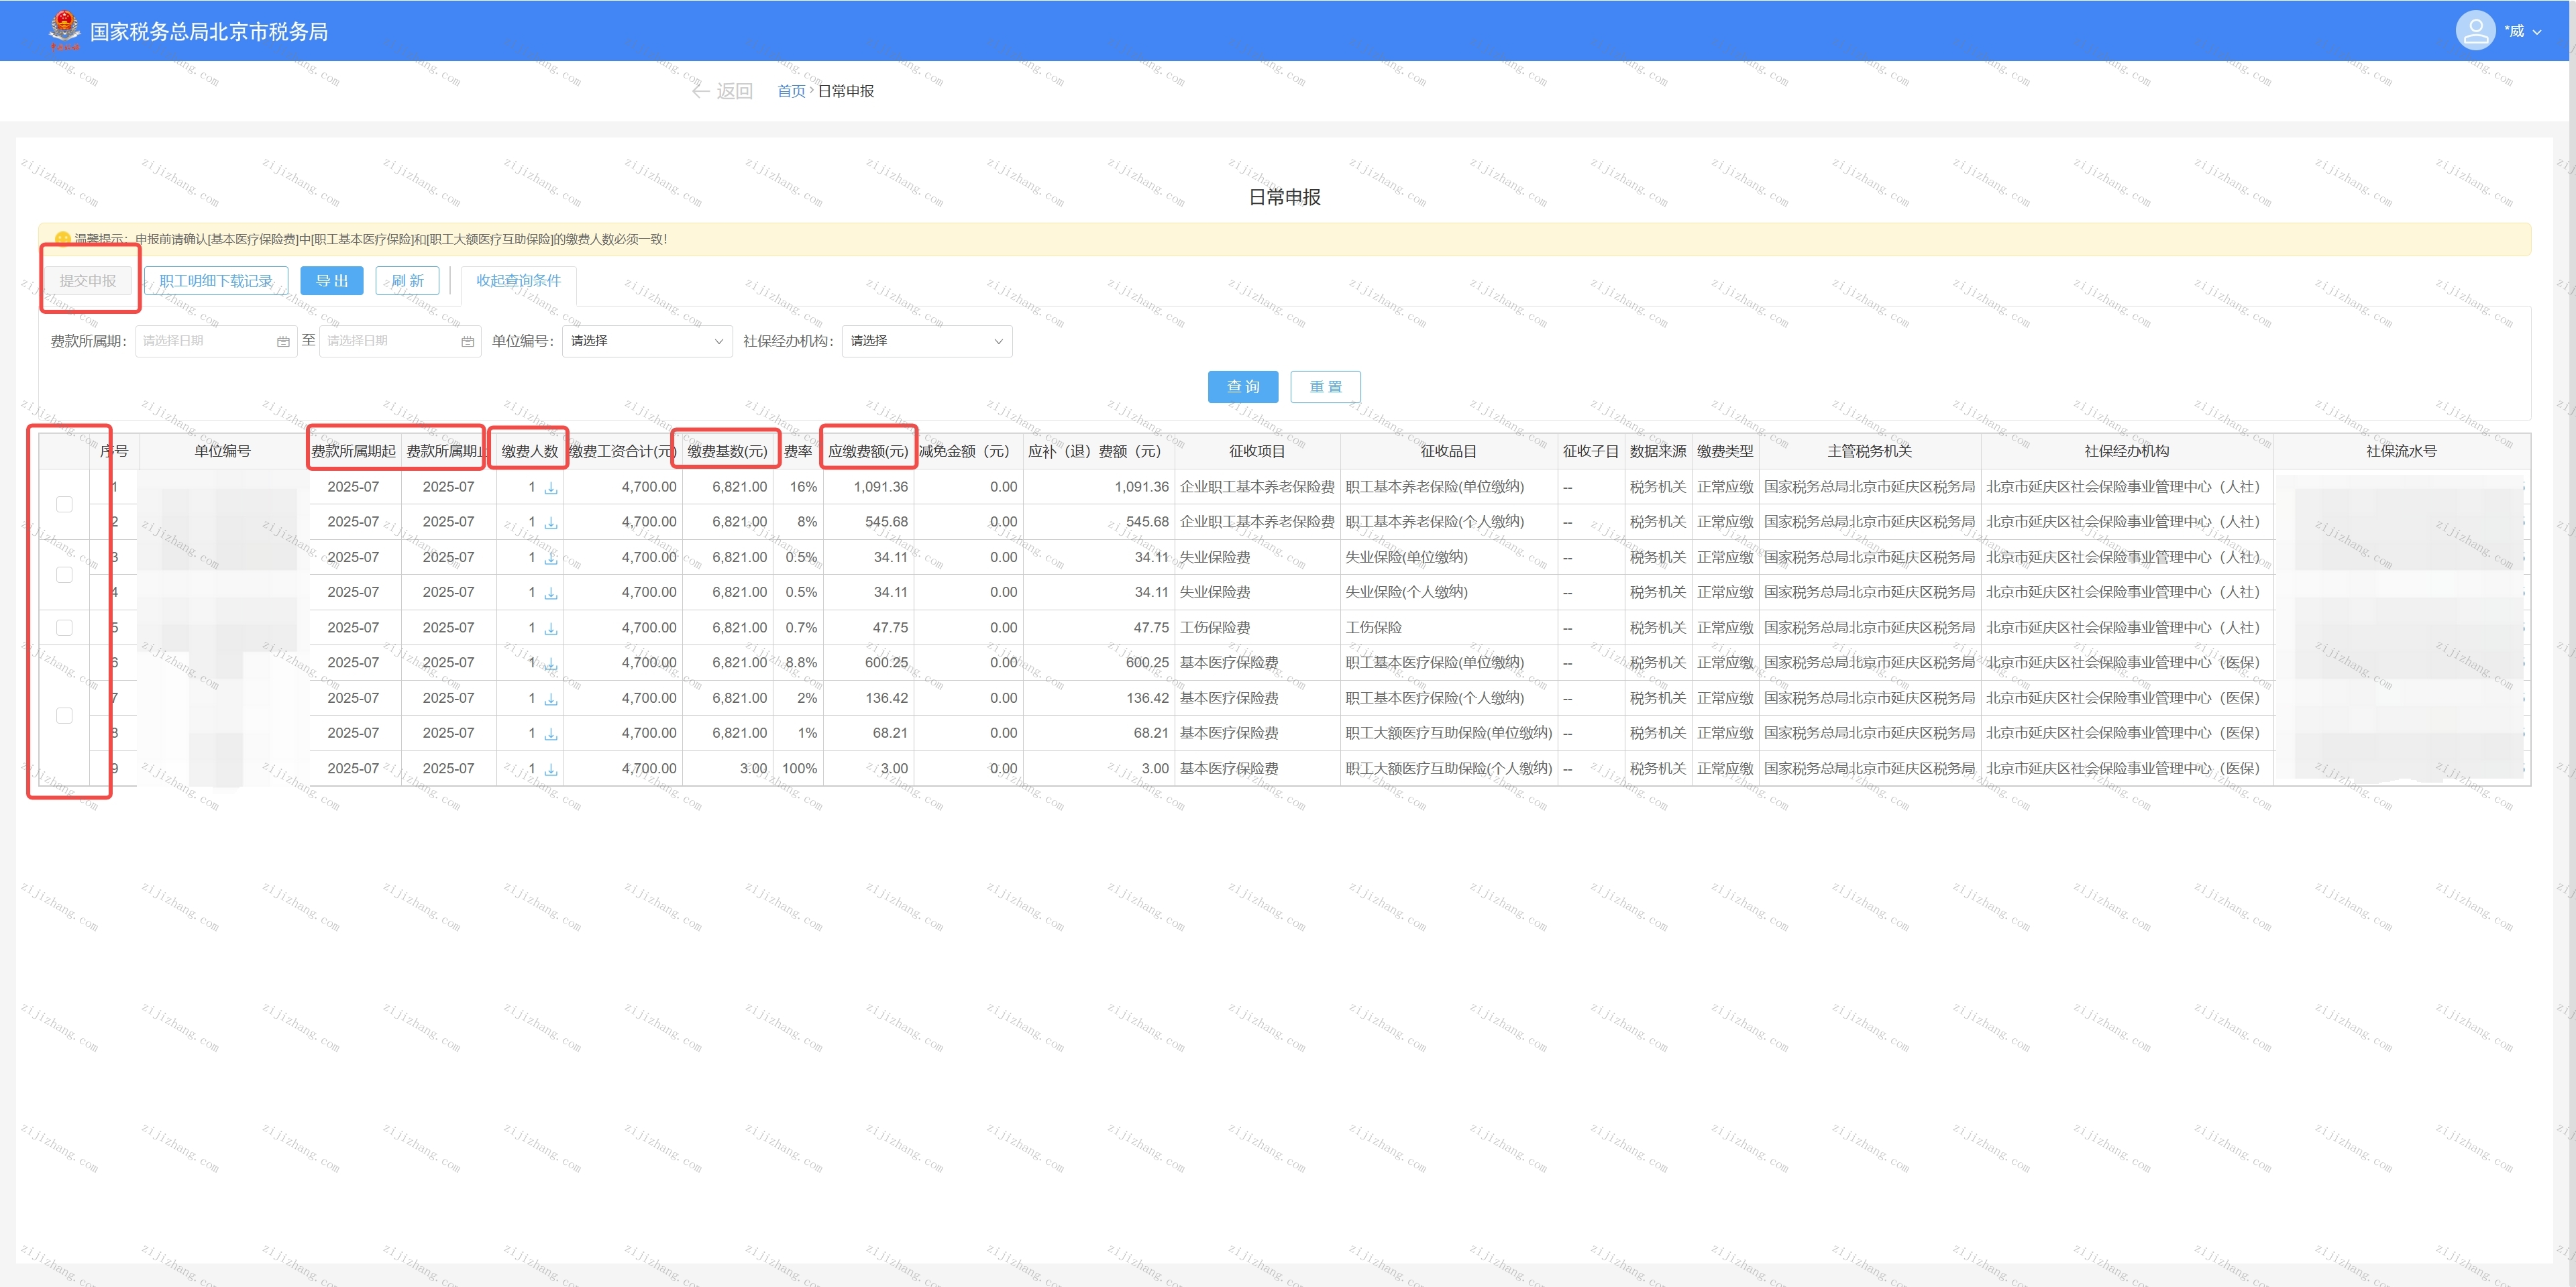The width and height of the screenshot is (2576, 1287).
Task: Click 职工大额医疗互助保险(单位缴纳) cell
Action: [x=1448, y=733]
